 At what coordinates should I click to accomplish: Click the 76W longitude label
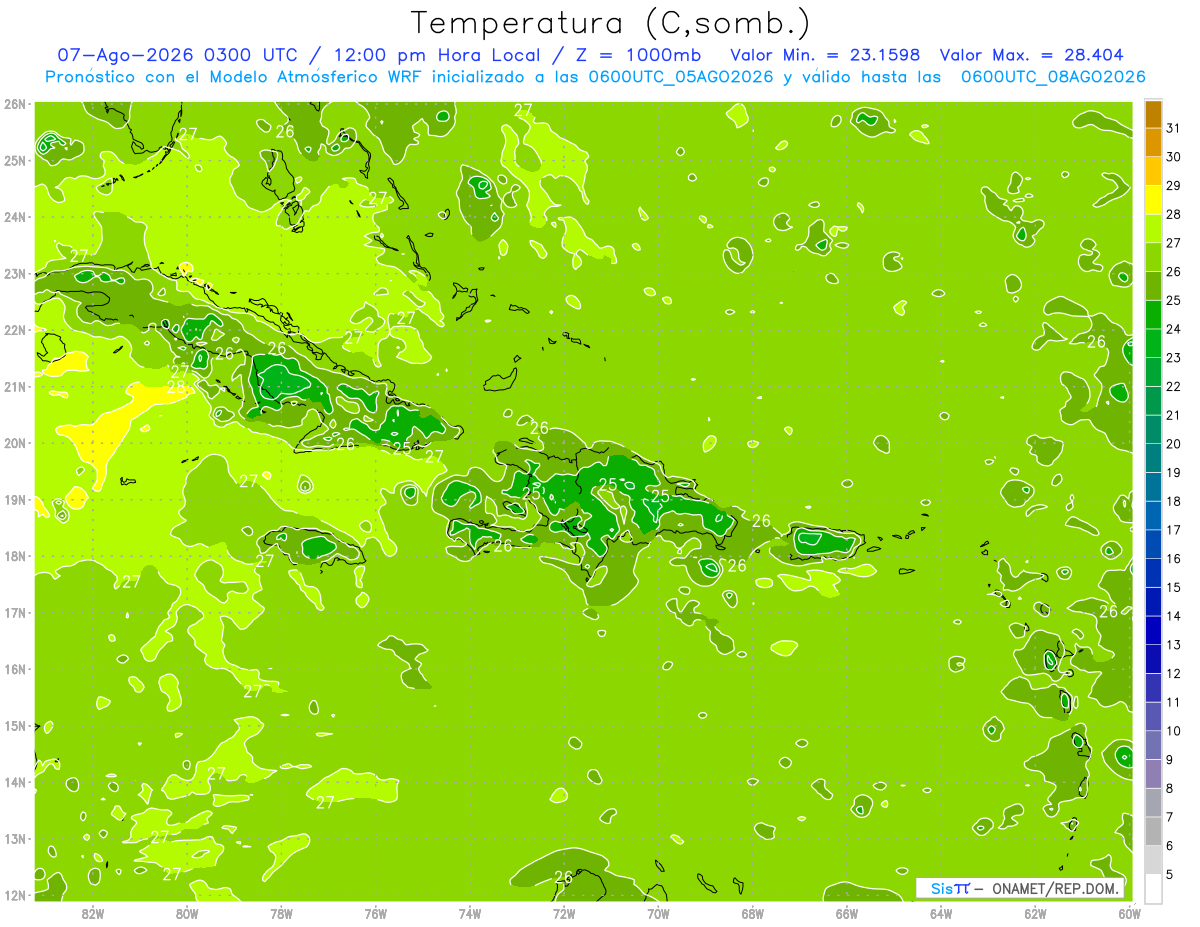pos(376,913)
